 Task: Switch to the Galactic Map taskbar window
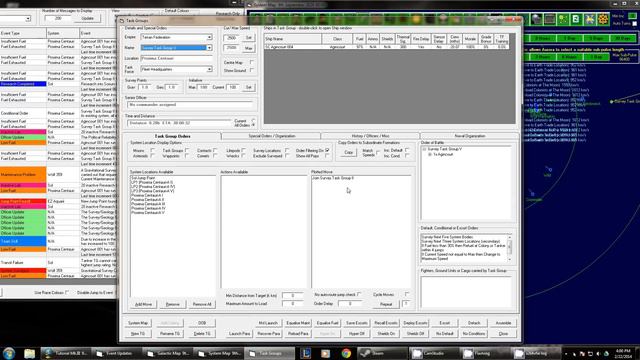168,353
